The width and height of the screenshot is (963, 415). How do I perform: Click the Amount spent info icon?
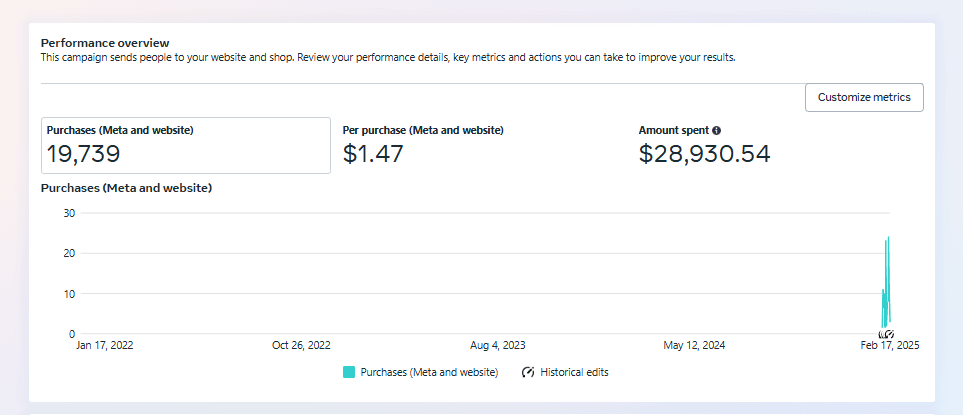click(x=717, y=130)
